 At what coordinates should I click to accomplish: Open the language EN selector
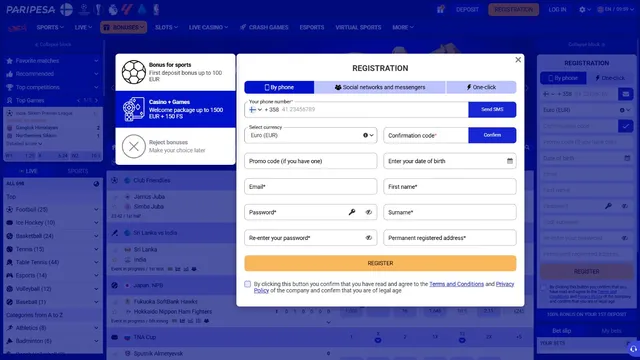point(615,9)
